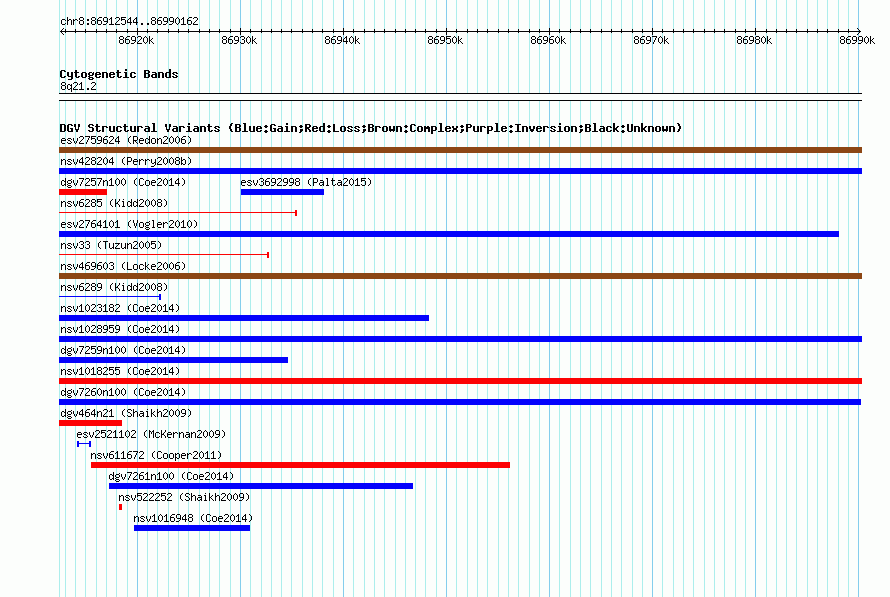Open the esv2764101 (Vogler2010) label

point(129,224)
